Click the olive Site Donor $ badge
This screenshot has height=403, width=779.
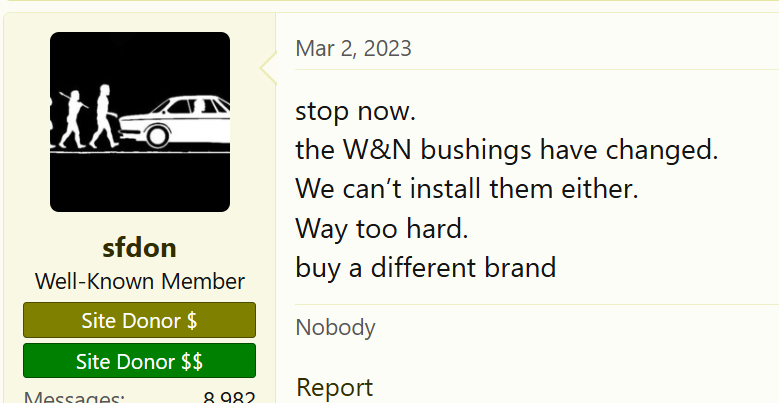point(140,321)
